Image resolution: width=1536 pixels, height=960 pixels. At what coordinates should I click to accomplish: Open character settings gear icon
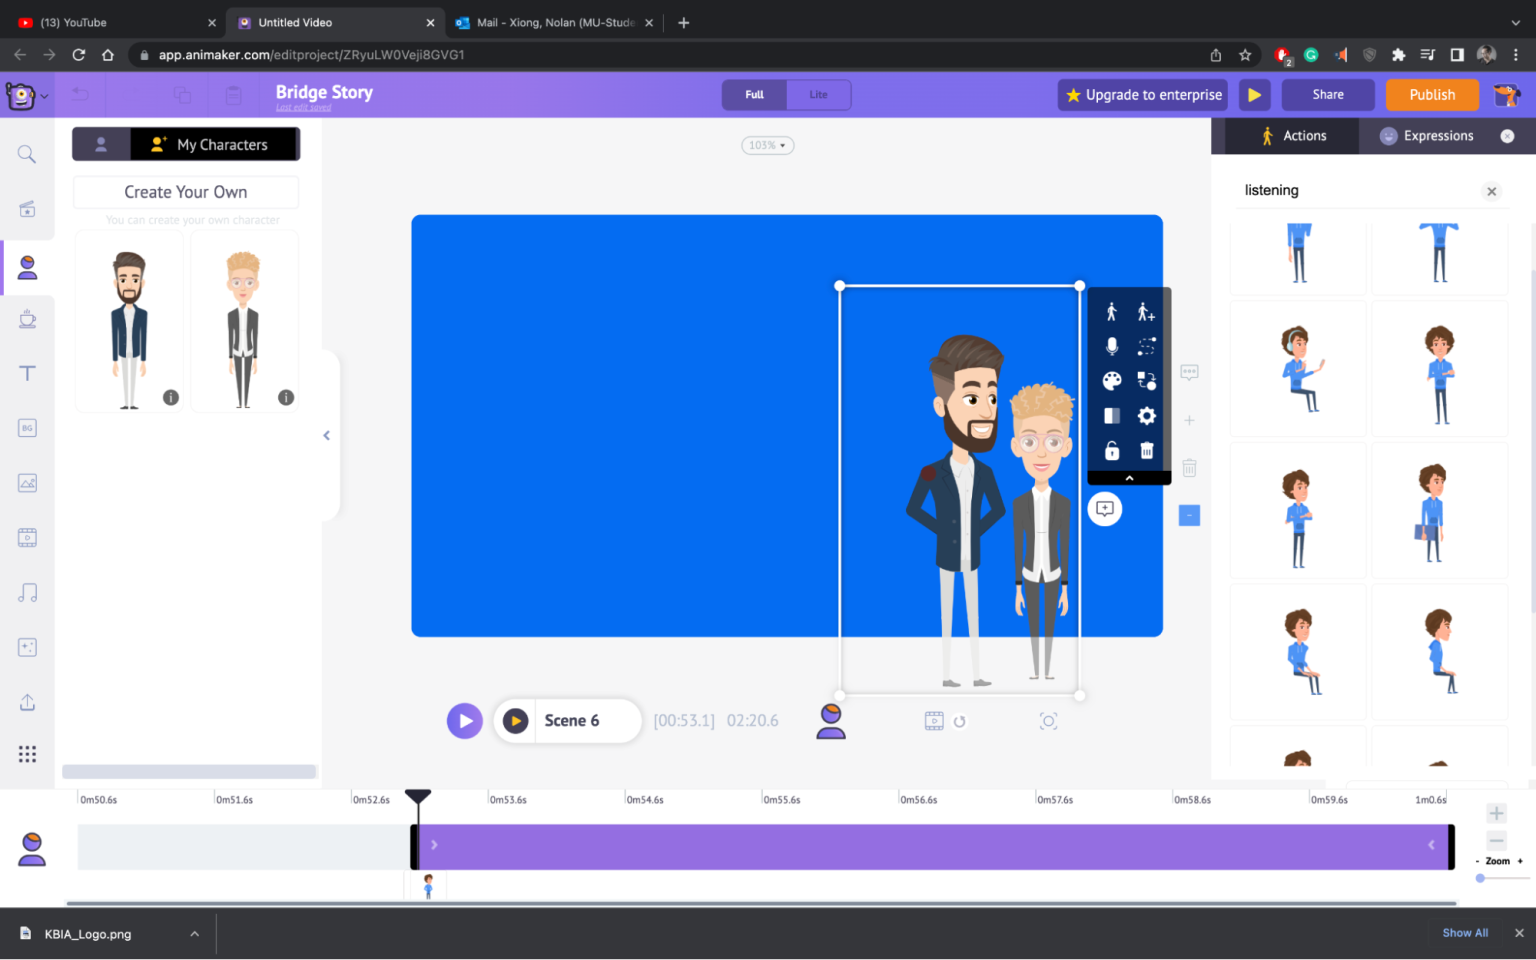coord(1146,416)
